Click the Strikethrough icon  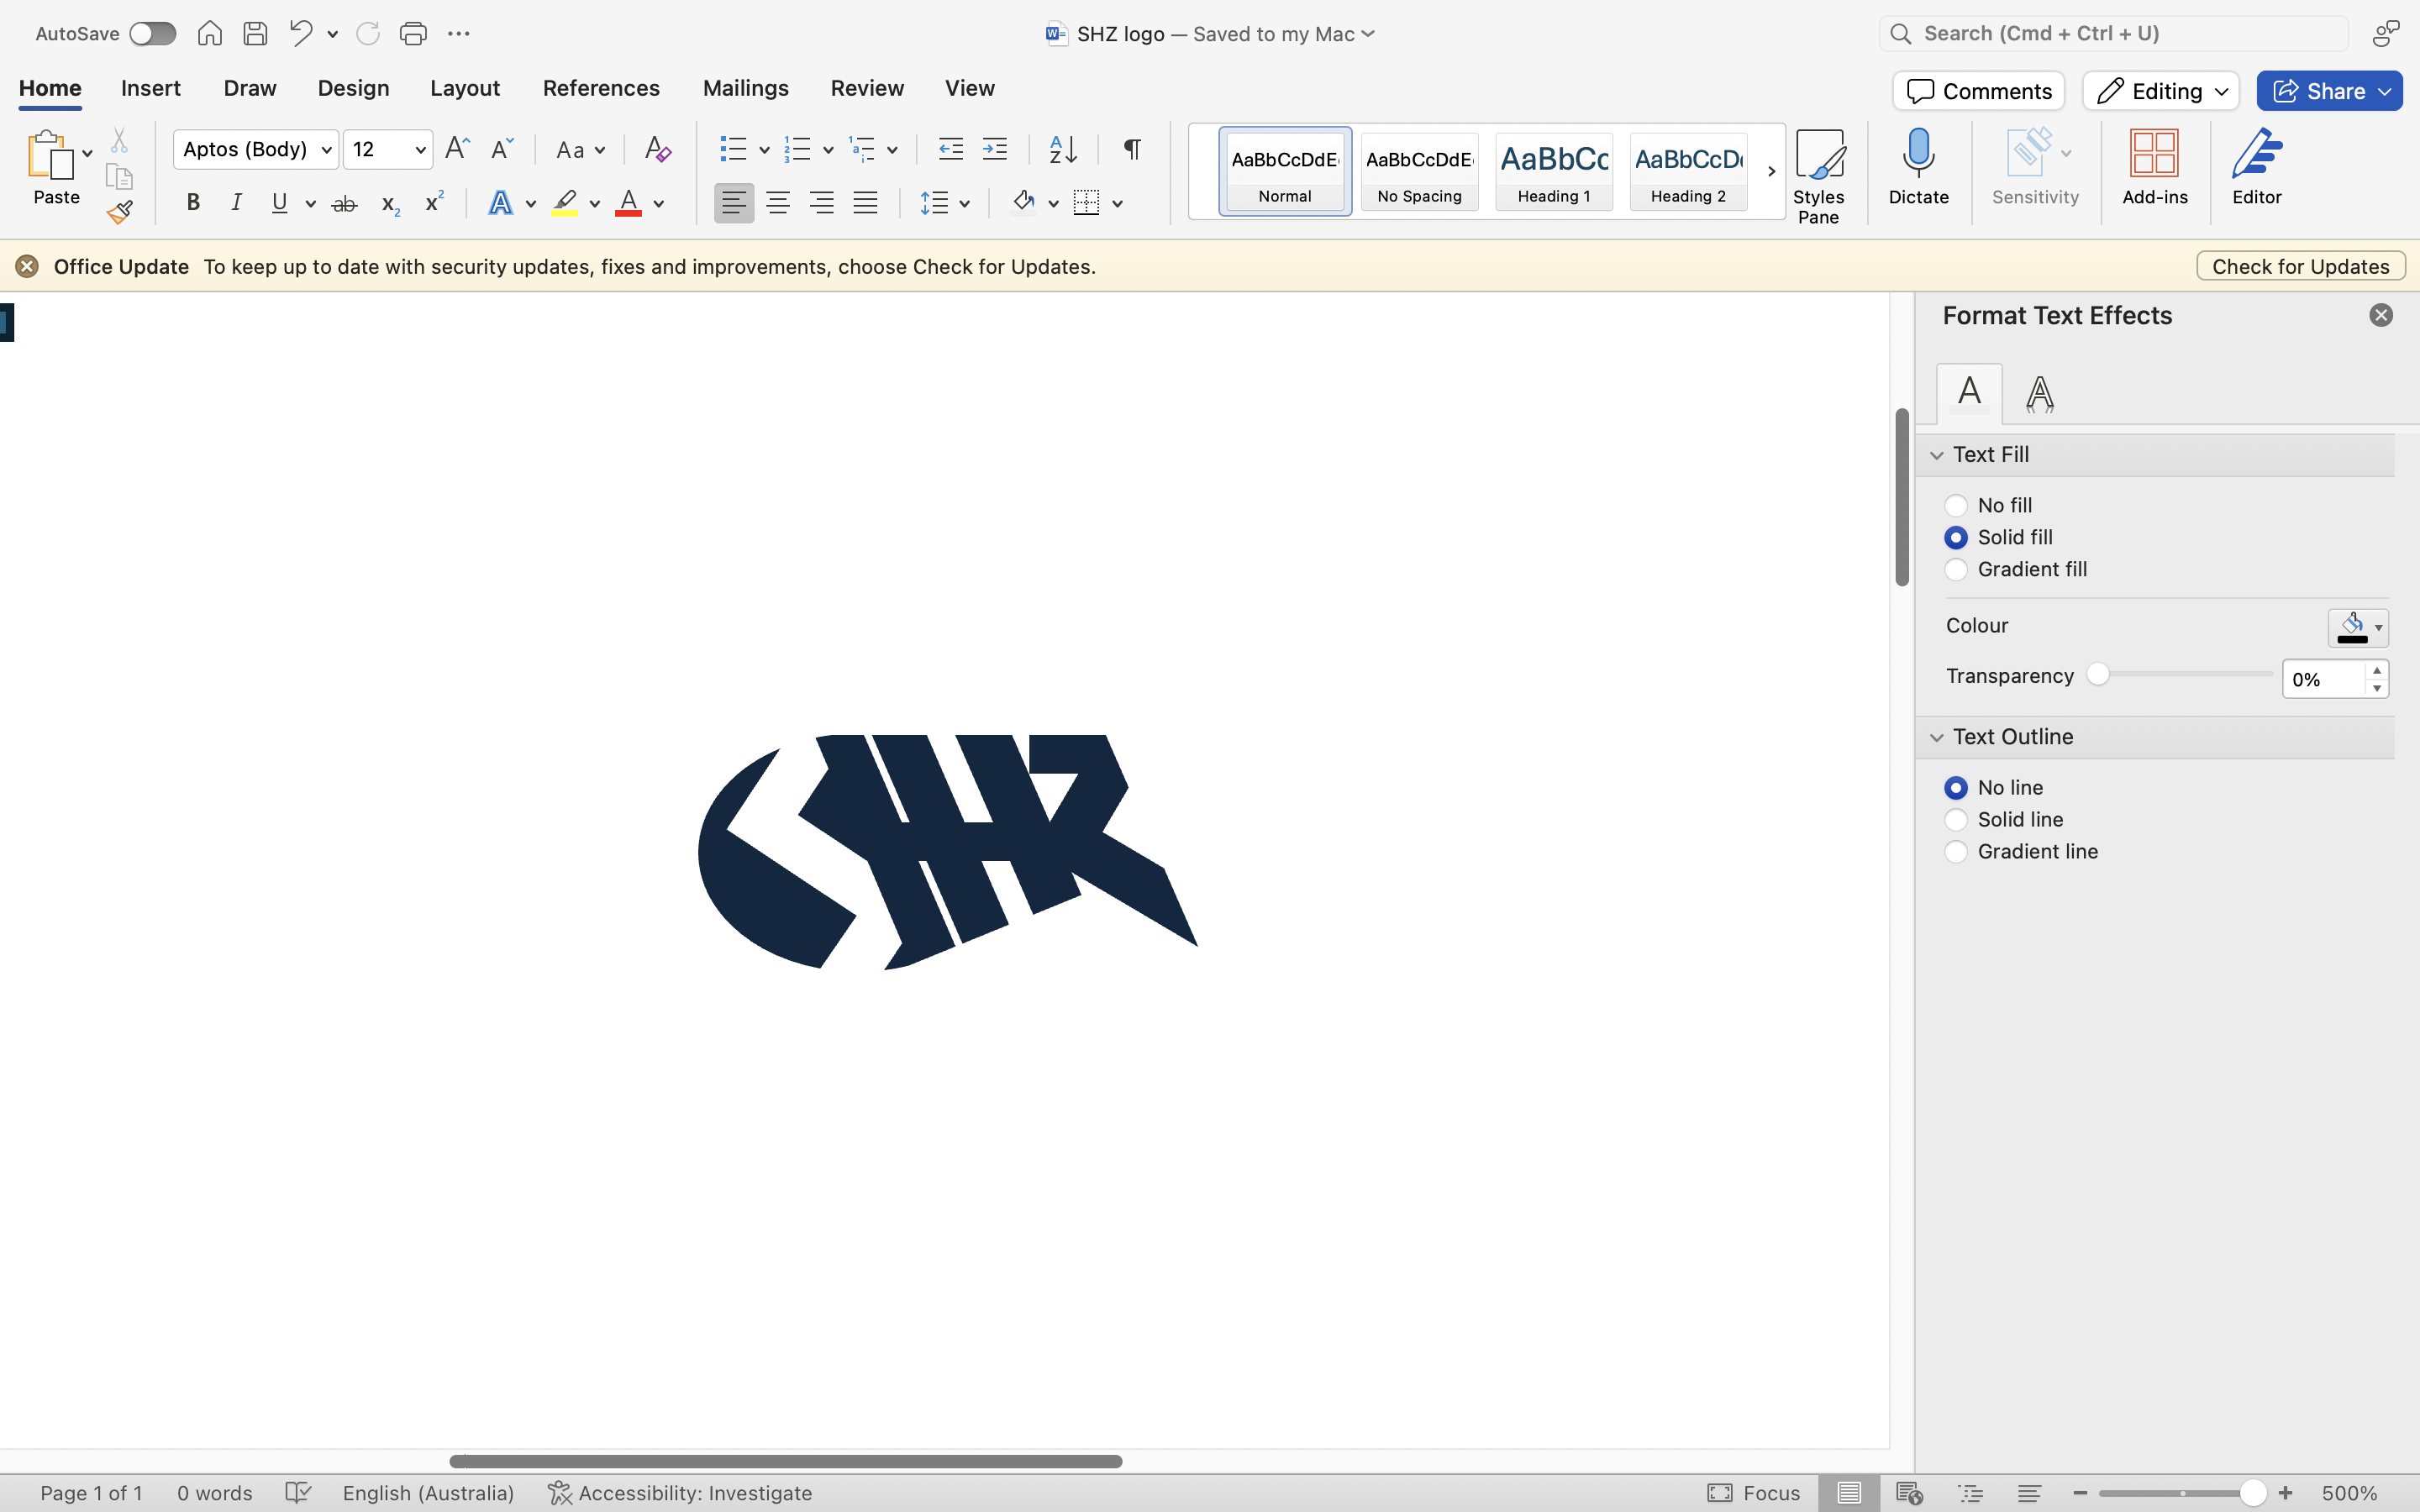pyautogui.click(x=344, y=204)
